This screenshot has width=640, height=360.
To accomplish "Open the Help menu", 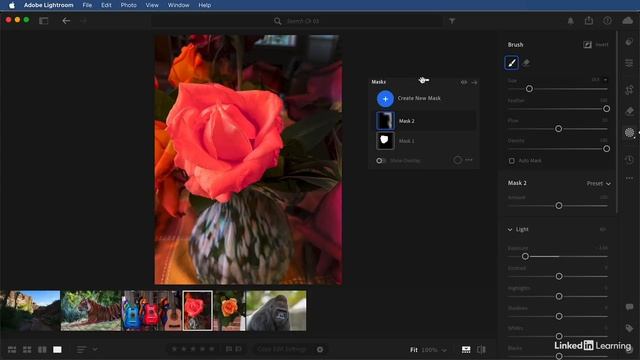I will tap(204, 5).
